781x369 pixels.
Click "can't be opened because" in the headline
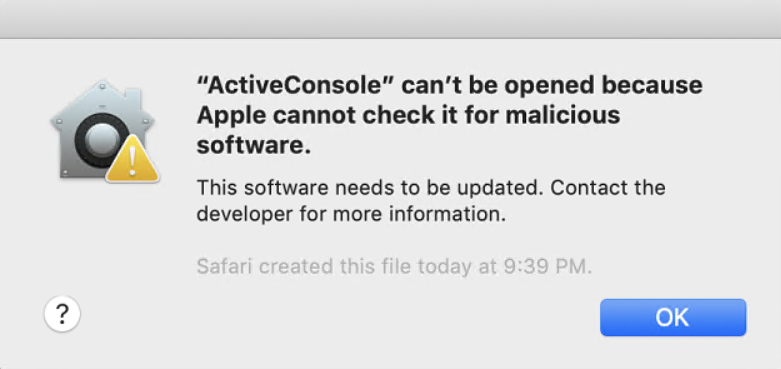coord(552,86)
